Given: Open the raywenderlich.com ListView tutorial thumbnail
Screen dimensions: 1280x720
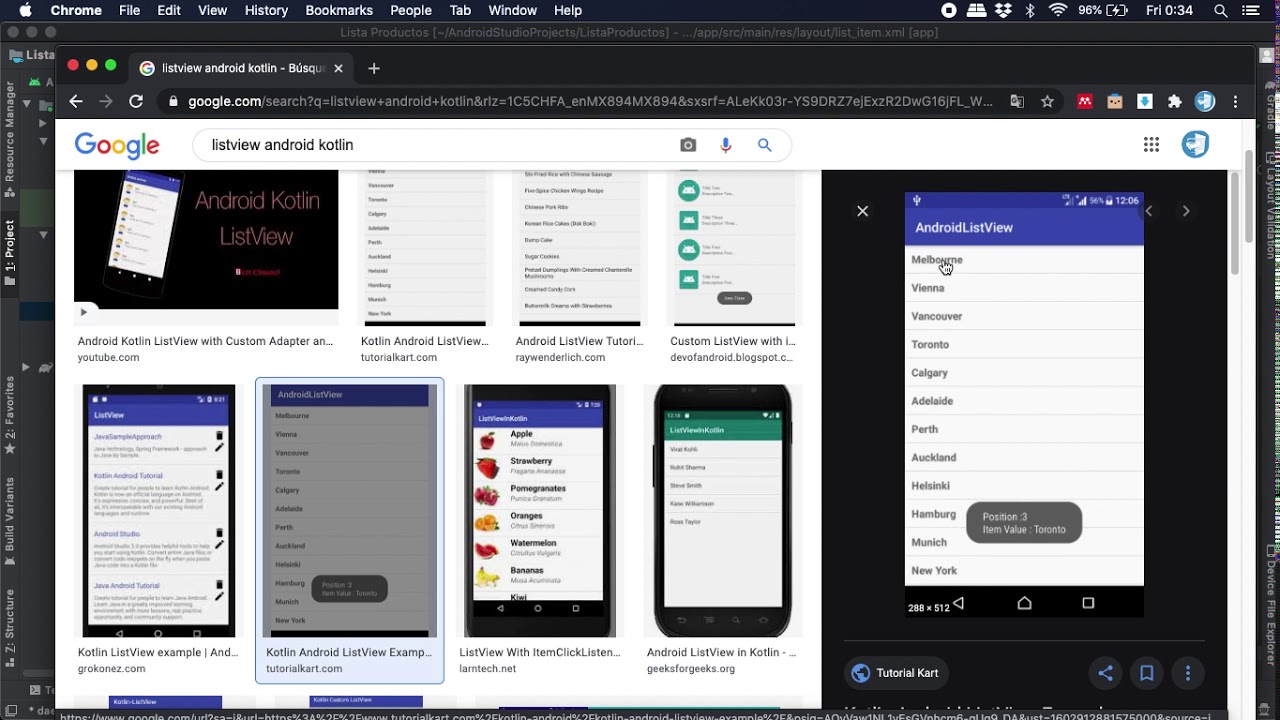Looking at the screenshot, I should click(x=580, y=247).
